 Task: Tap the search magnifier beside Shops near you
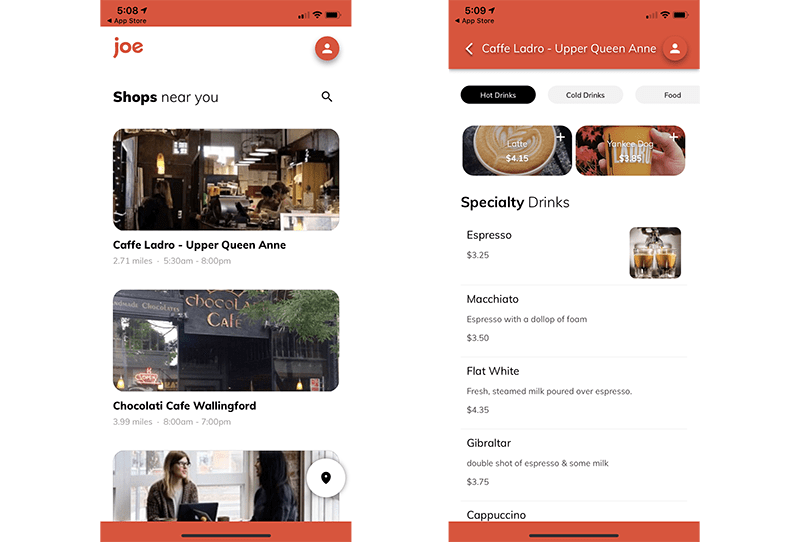coord(327,97)
